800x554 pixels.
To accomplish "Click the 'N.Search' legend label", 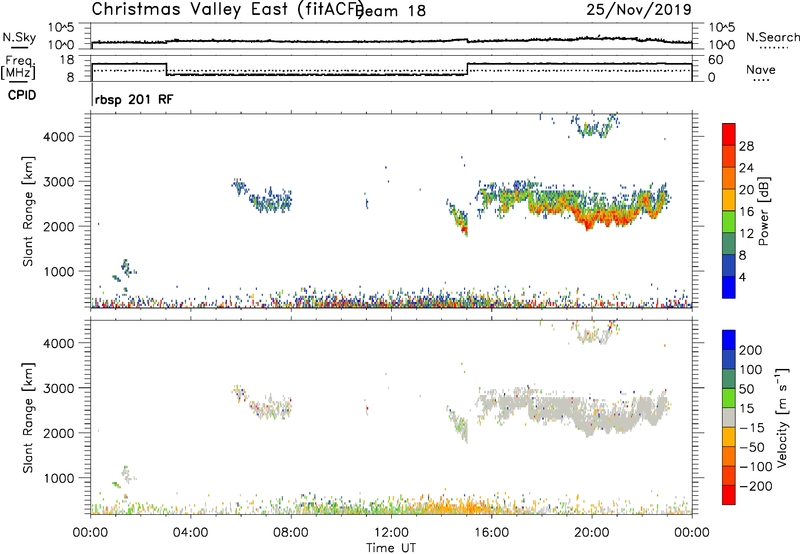I will [x=772, y=37].
